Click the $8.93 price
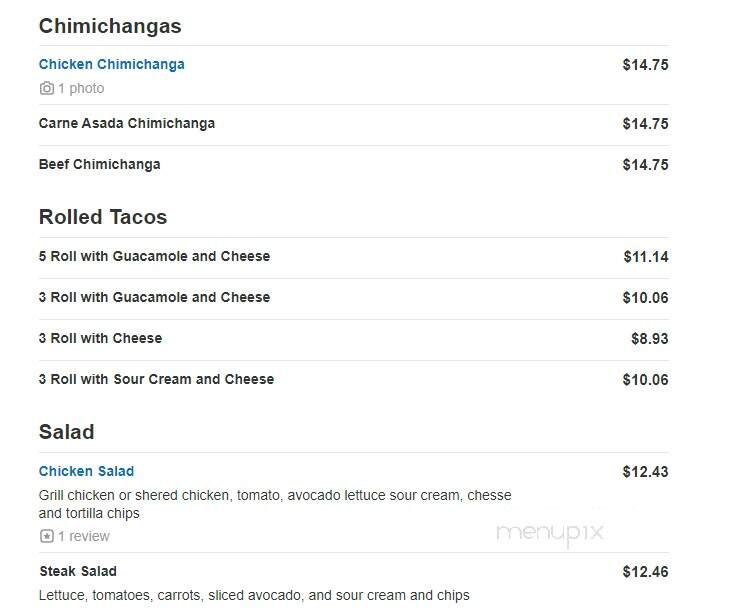Image resolution: width=729 pixels, height=615 pixels. (649, 338)
